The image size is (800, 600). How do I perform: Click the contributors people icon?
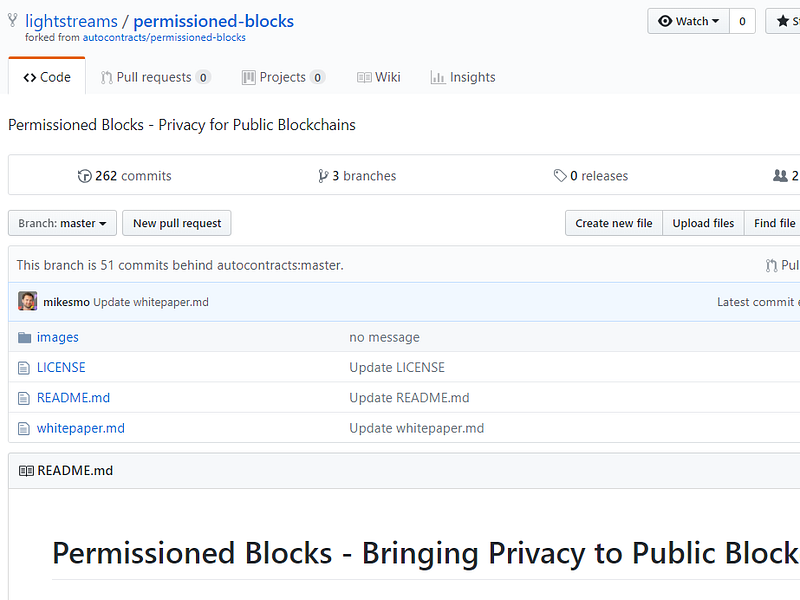(x=780, y=176)
